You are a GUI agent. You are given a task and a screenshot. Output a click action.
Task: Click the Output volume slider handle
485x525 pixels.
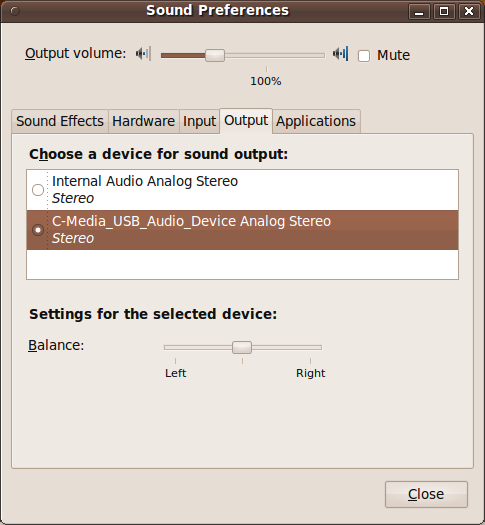click(215, 55)
